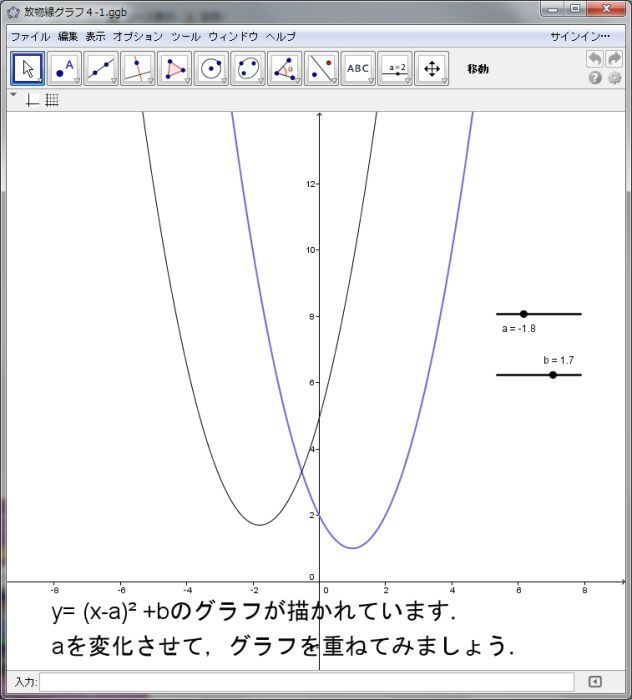The width and height of the screenshot is (632, 700).
Task: Open the オプション menu
Action: [138, 37]
